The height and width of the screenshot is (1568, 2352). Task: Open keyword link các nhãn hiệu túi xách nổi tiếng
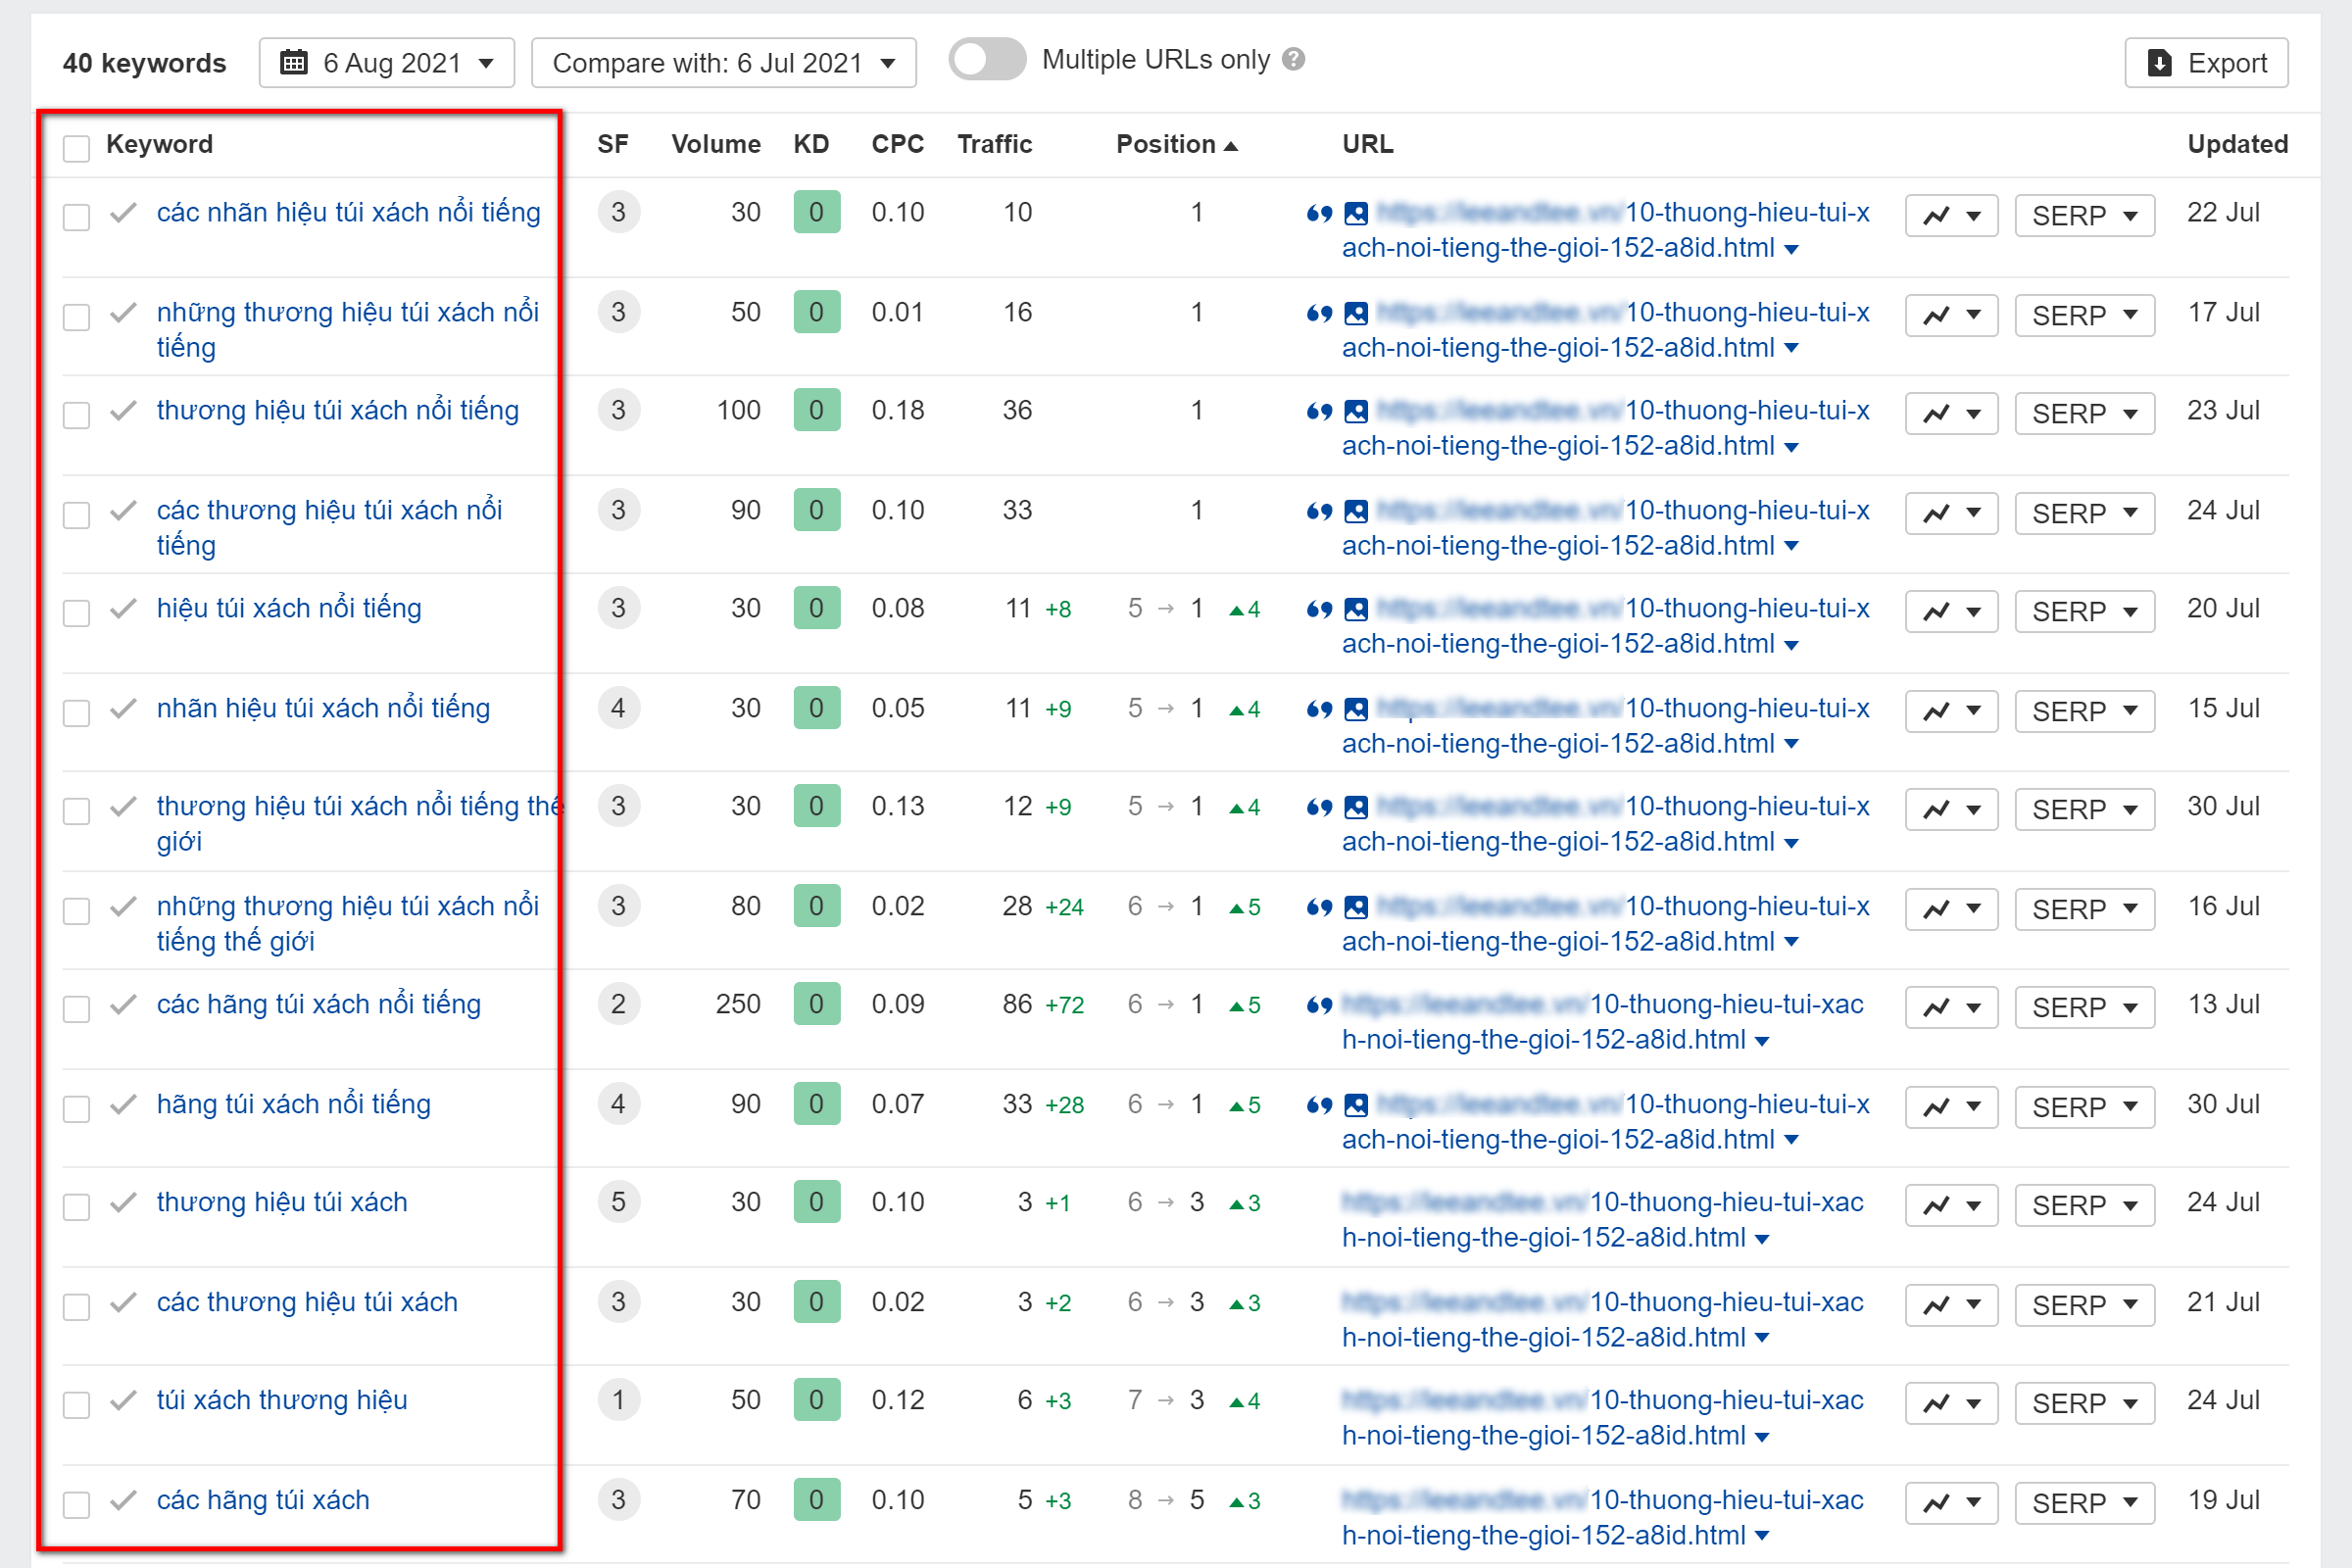pos(348,213)
